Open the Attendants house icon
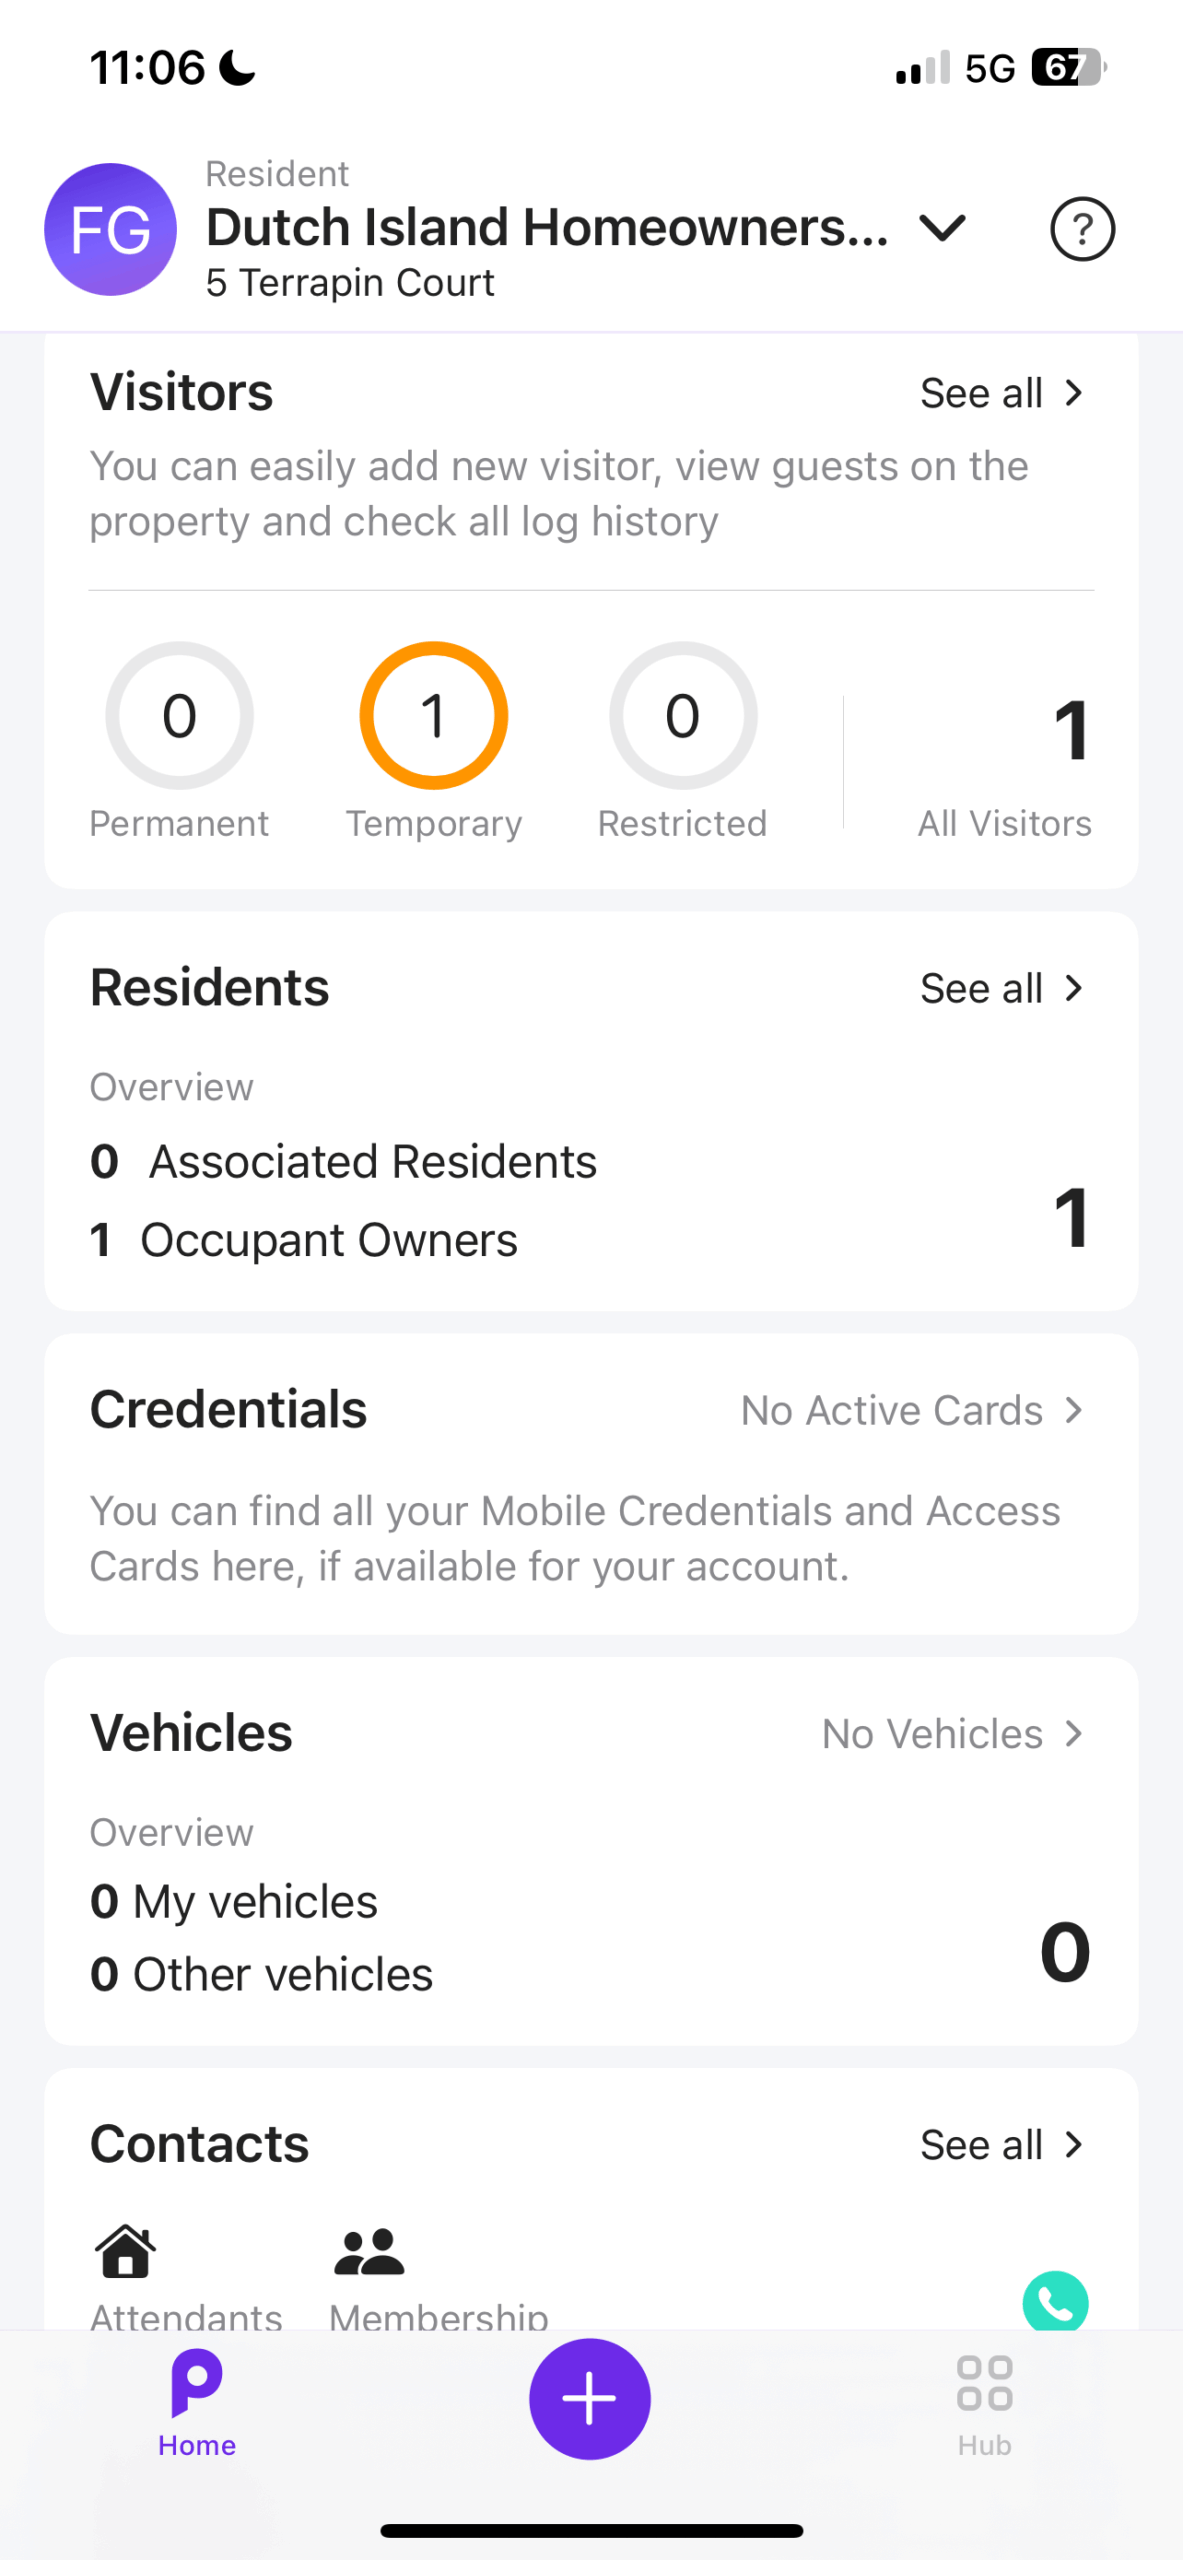This screenshot has width=1183, height=2560. (x=126, y=2251)
